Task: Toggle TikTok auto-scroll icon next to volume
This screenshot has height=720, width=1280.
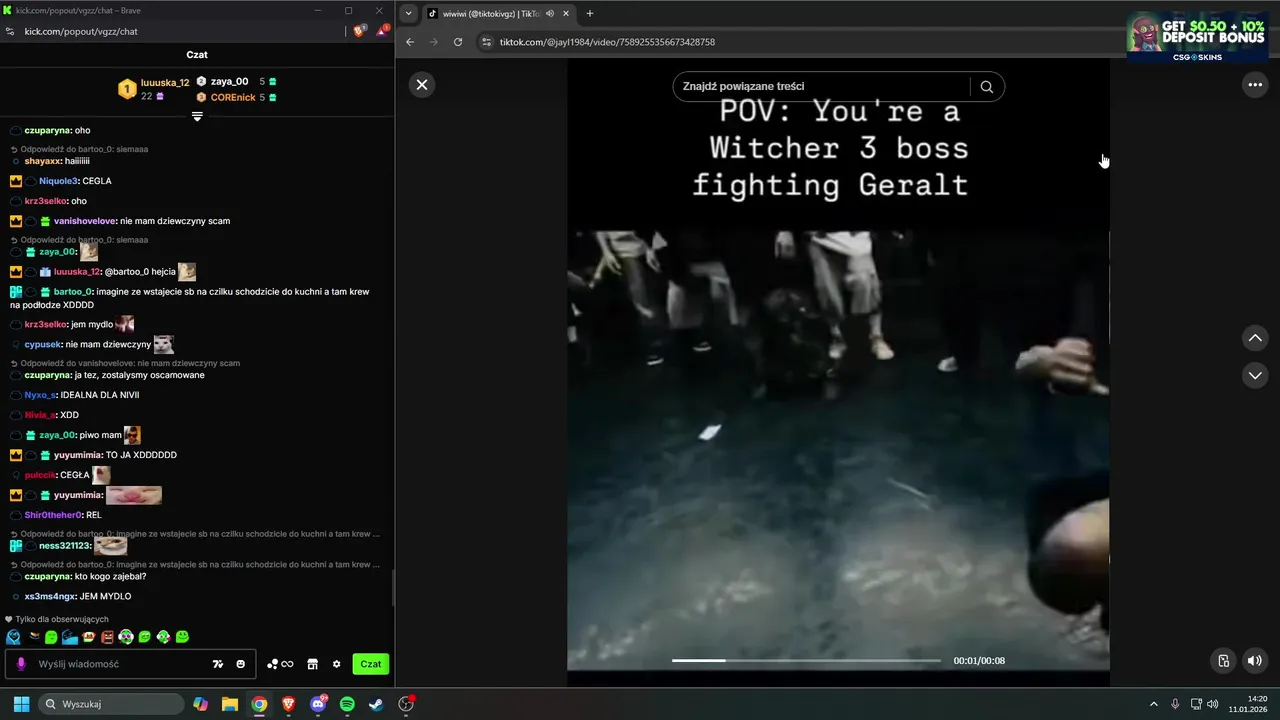Action: point(1223,660)
